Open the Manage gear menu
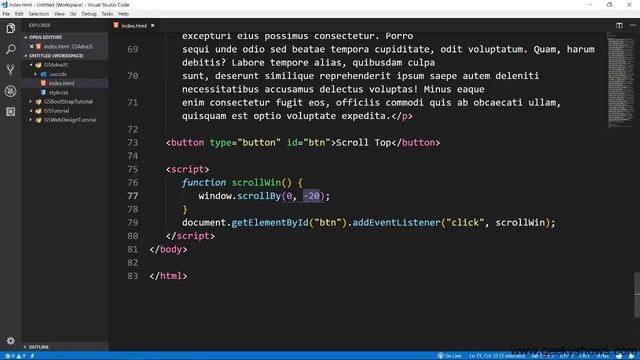640x360 pixels. coord(11,340)
